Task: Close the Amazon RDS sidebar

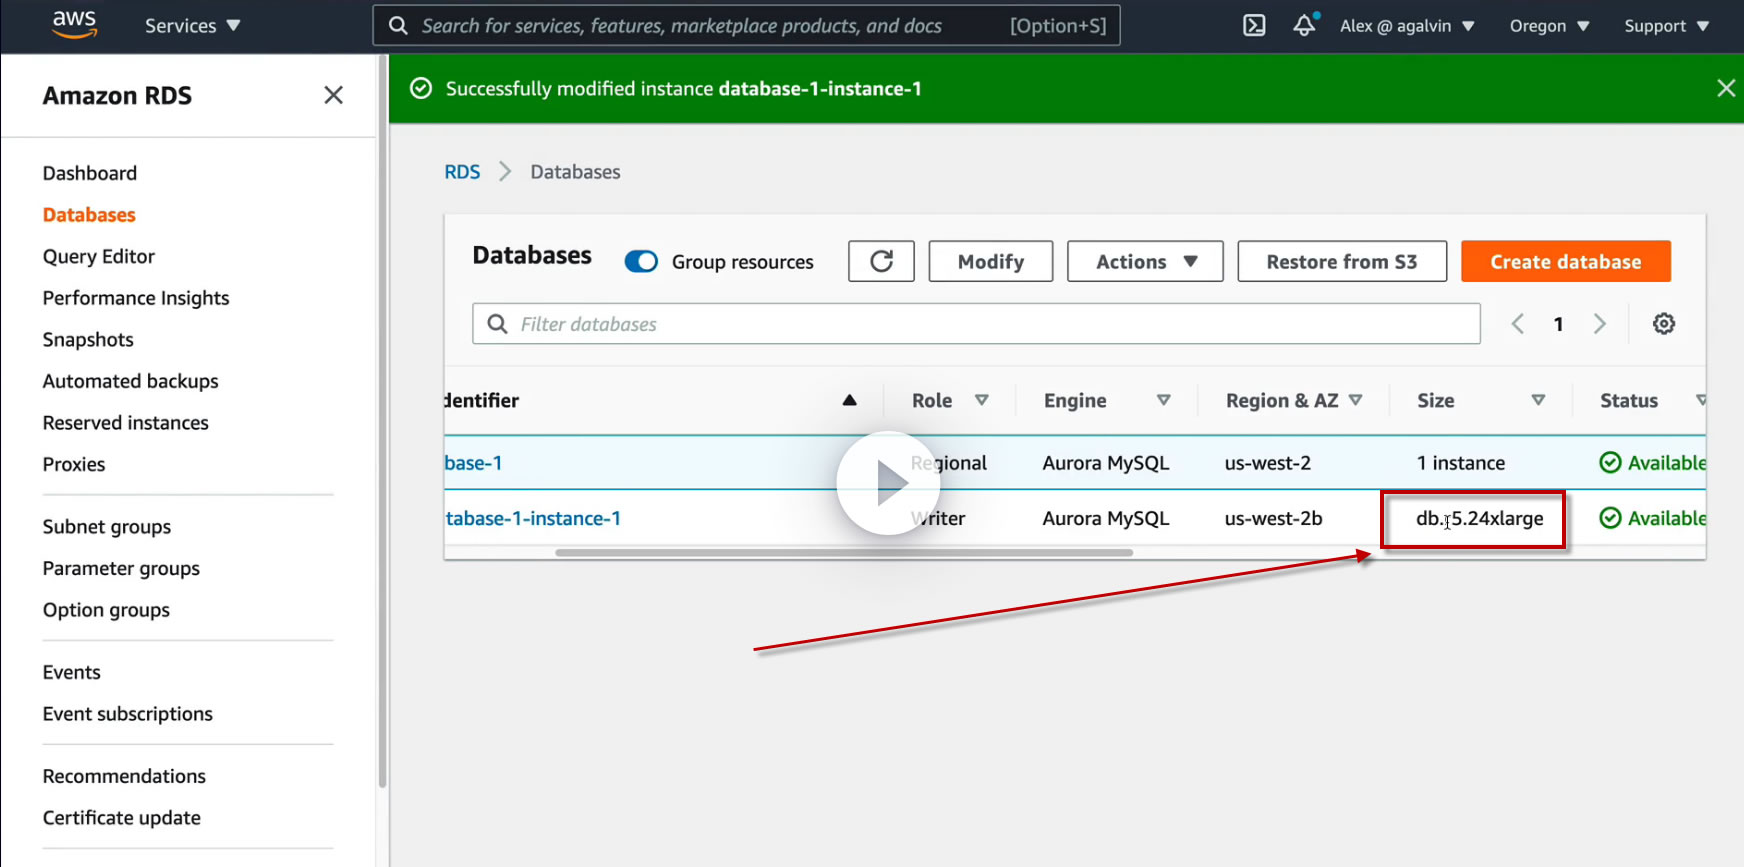Action: [x=333, y=95]
